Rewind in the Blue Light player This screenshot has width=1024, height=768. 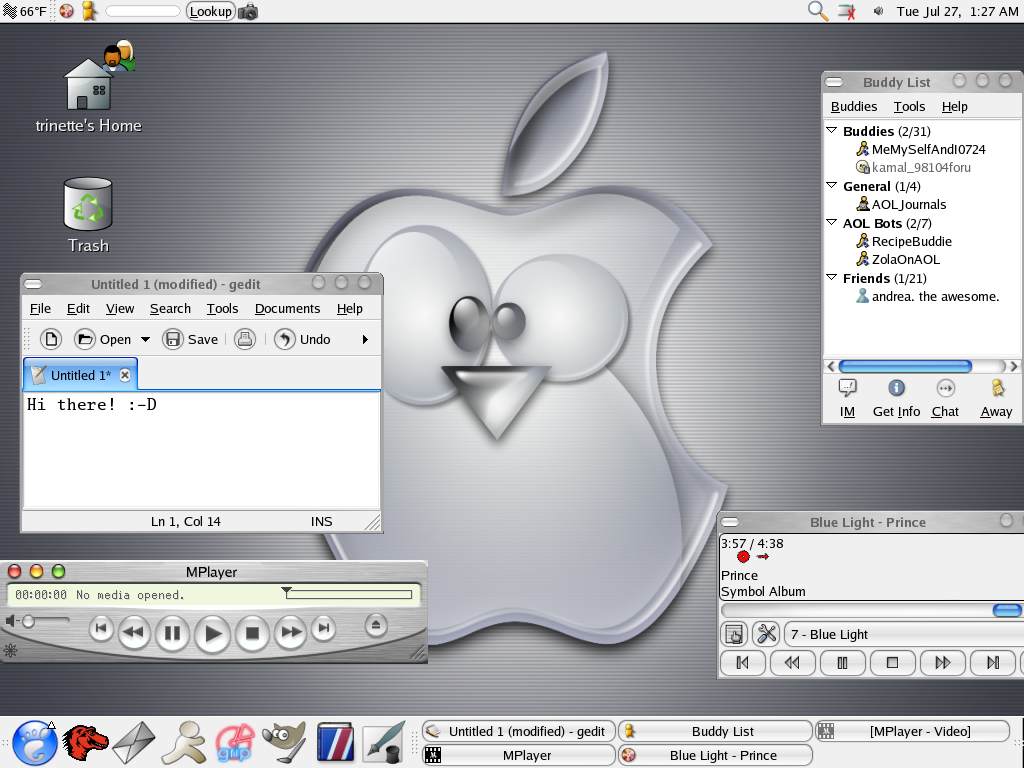pyautogui.click(x=792, y=663)
